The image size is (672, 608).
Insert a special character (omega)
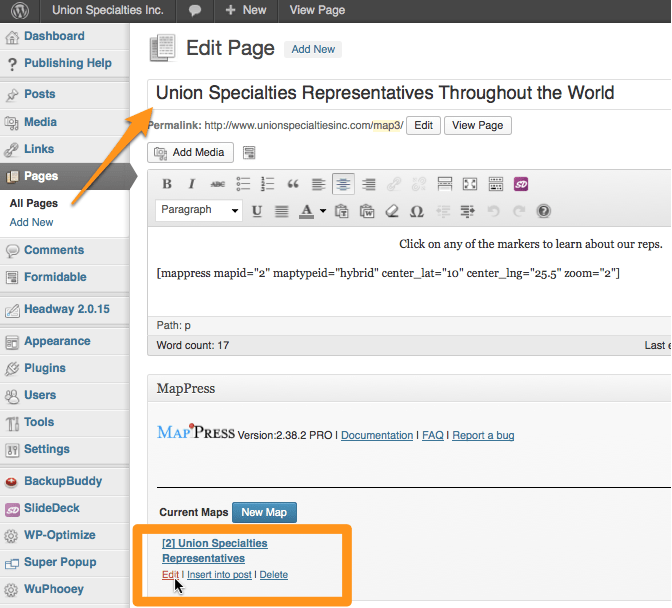coord(417,211)
